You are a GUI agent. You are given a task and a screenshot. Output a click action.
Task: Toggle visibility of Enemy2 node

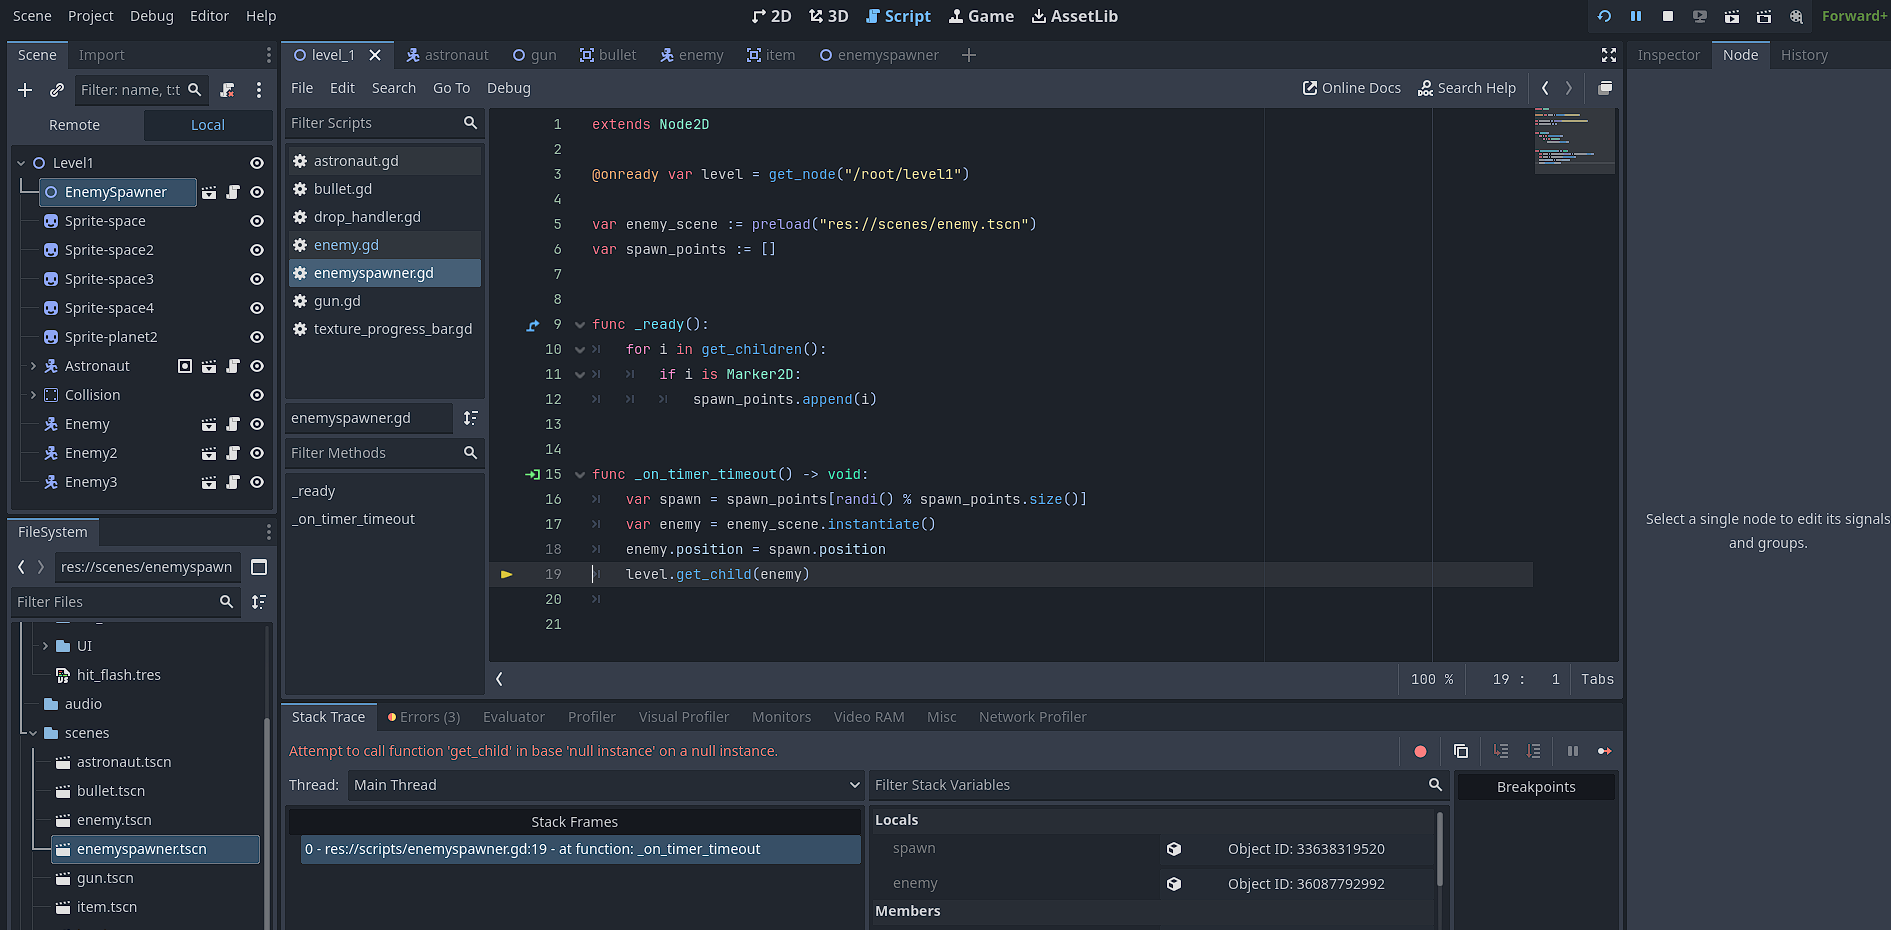(257, 453)
